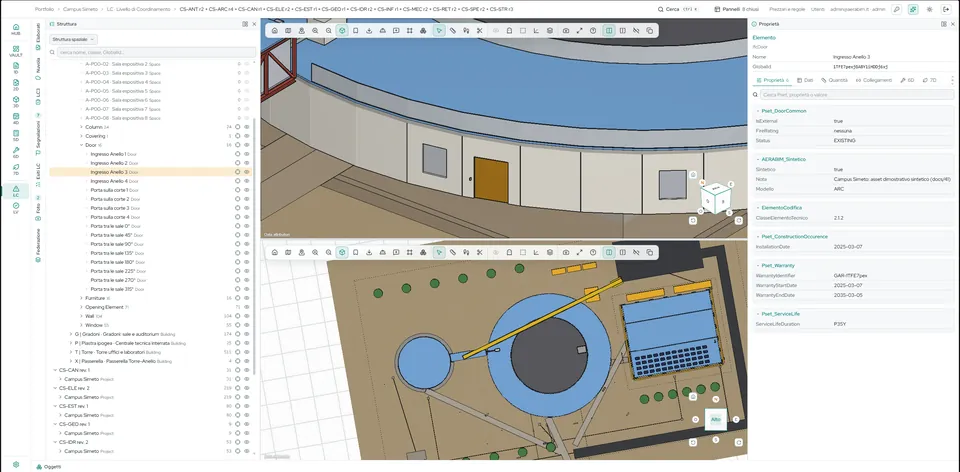Expand the Furniture tree node

point(81,298)
